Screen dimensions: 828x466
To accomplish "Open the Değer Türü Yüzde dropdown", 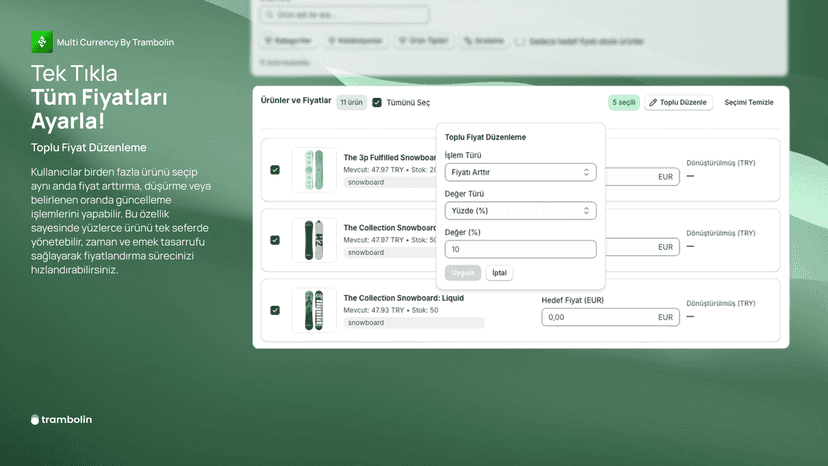I will pos(521,211).
